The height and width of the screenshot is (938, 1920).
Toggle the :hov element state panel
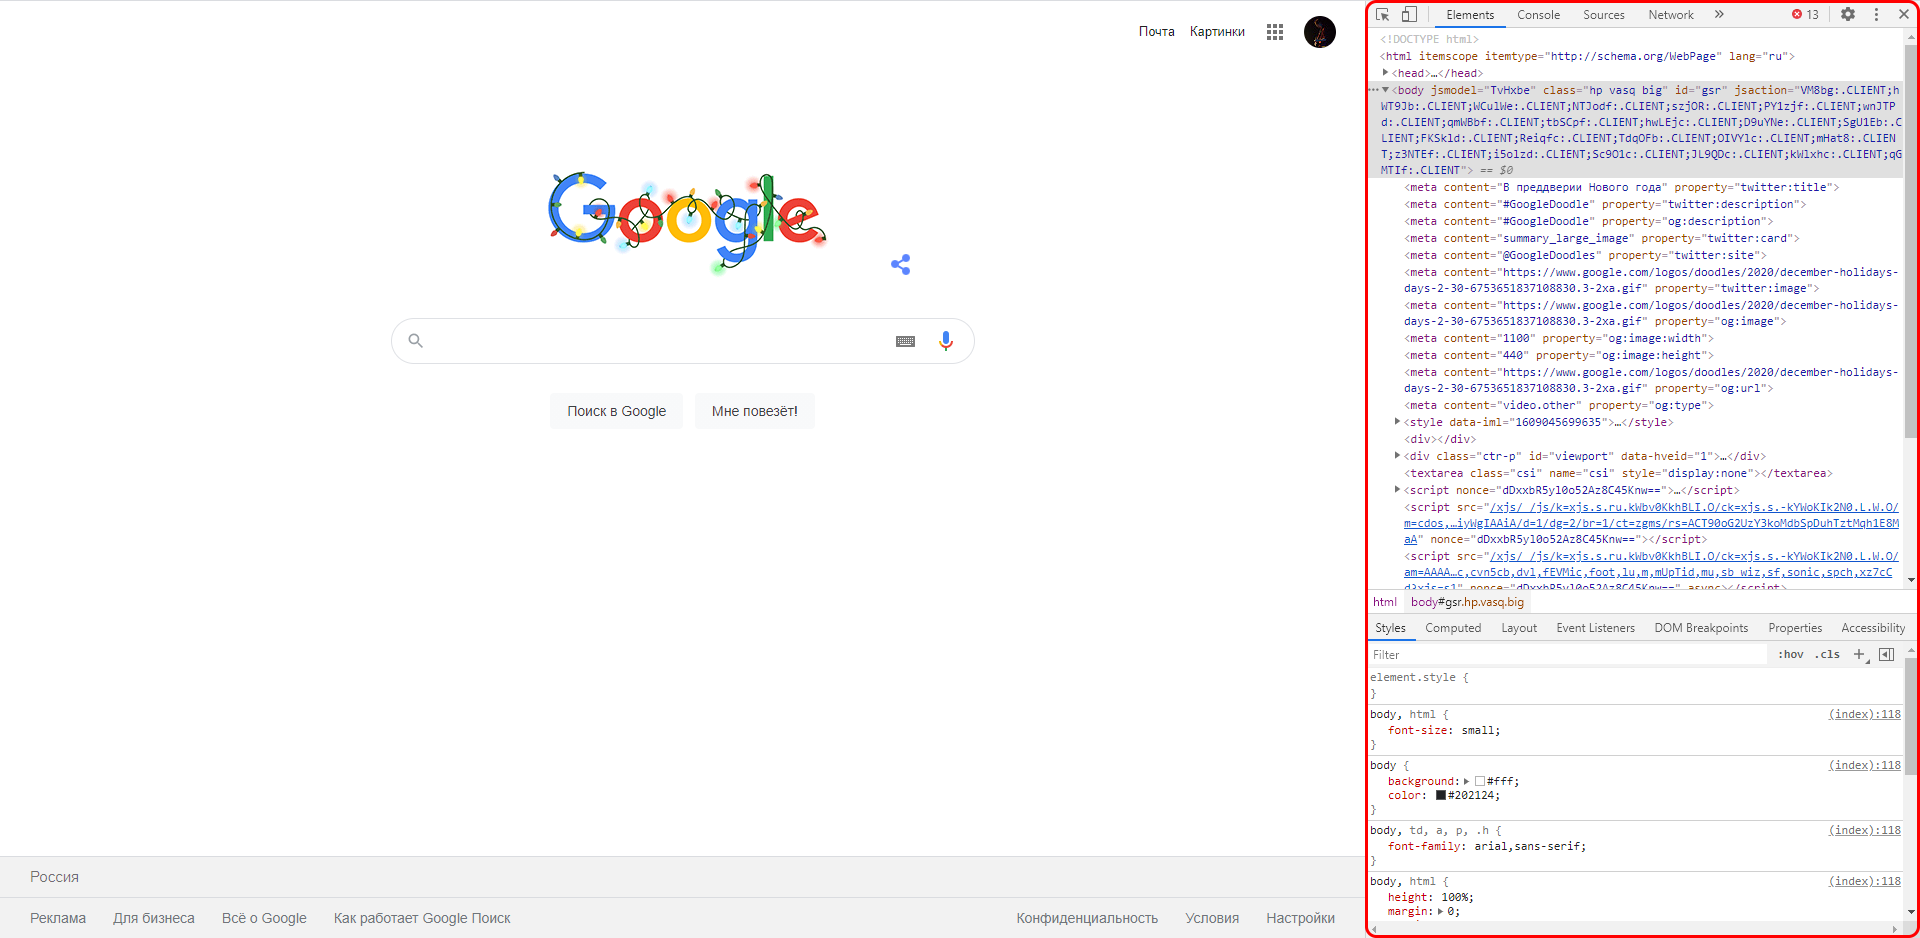pos(1790,654)
